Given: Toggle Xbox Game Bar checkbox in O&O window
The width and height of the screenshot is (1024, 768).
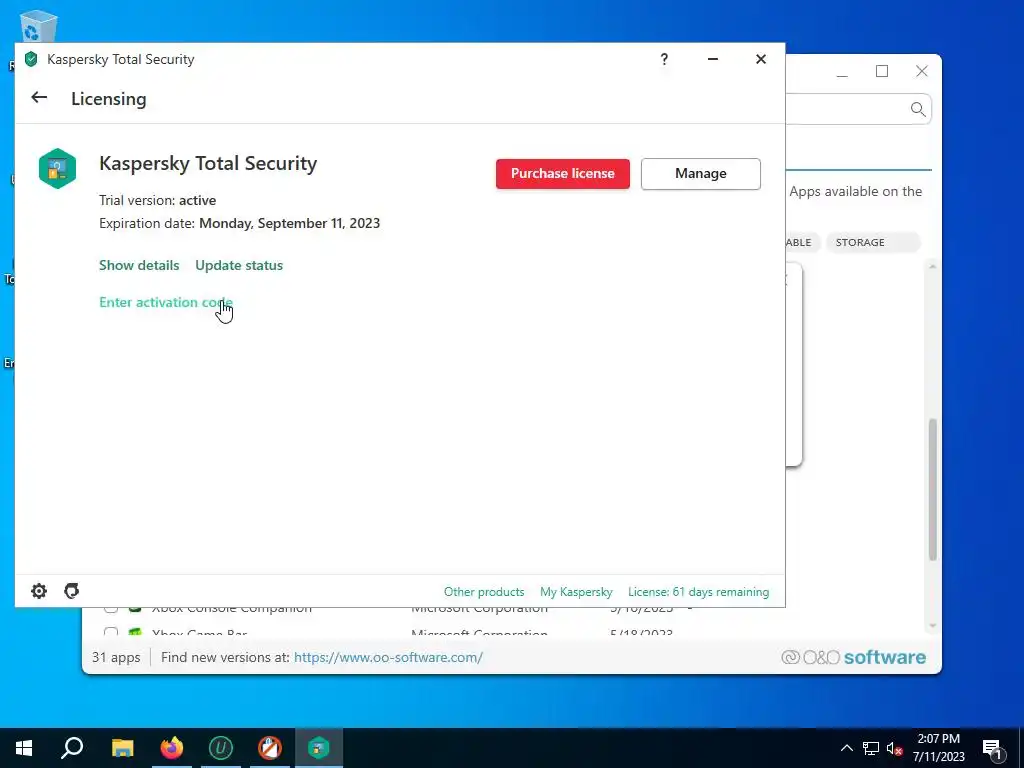Looking at the screenshot, I should click(x=111, y=632).
